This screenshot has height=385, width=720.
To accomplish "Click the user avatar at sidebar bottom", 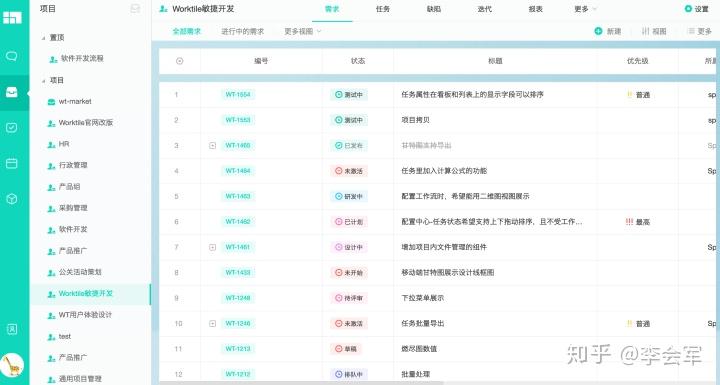I will point(12,366).
